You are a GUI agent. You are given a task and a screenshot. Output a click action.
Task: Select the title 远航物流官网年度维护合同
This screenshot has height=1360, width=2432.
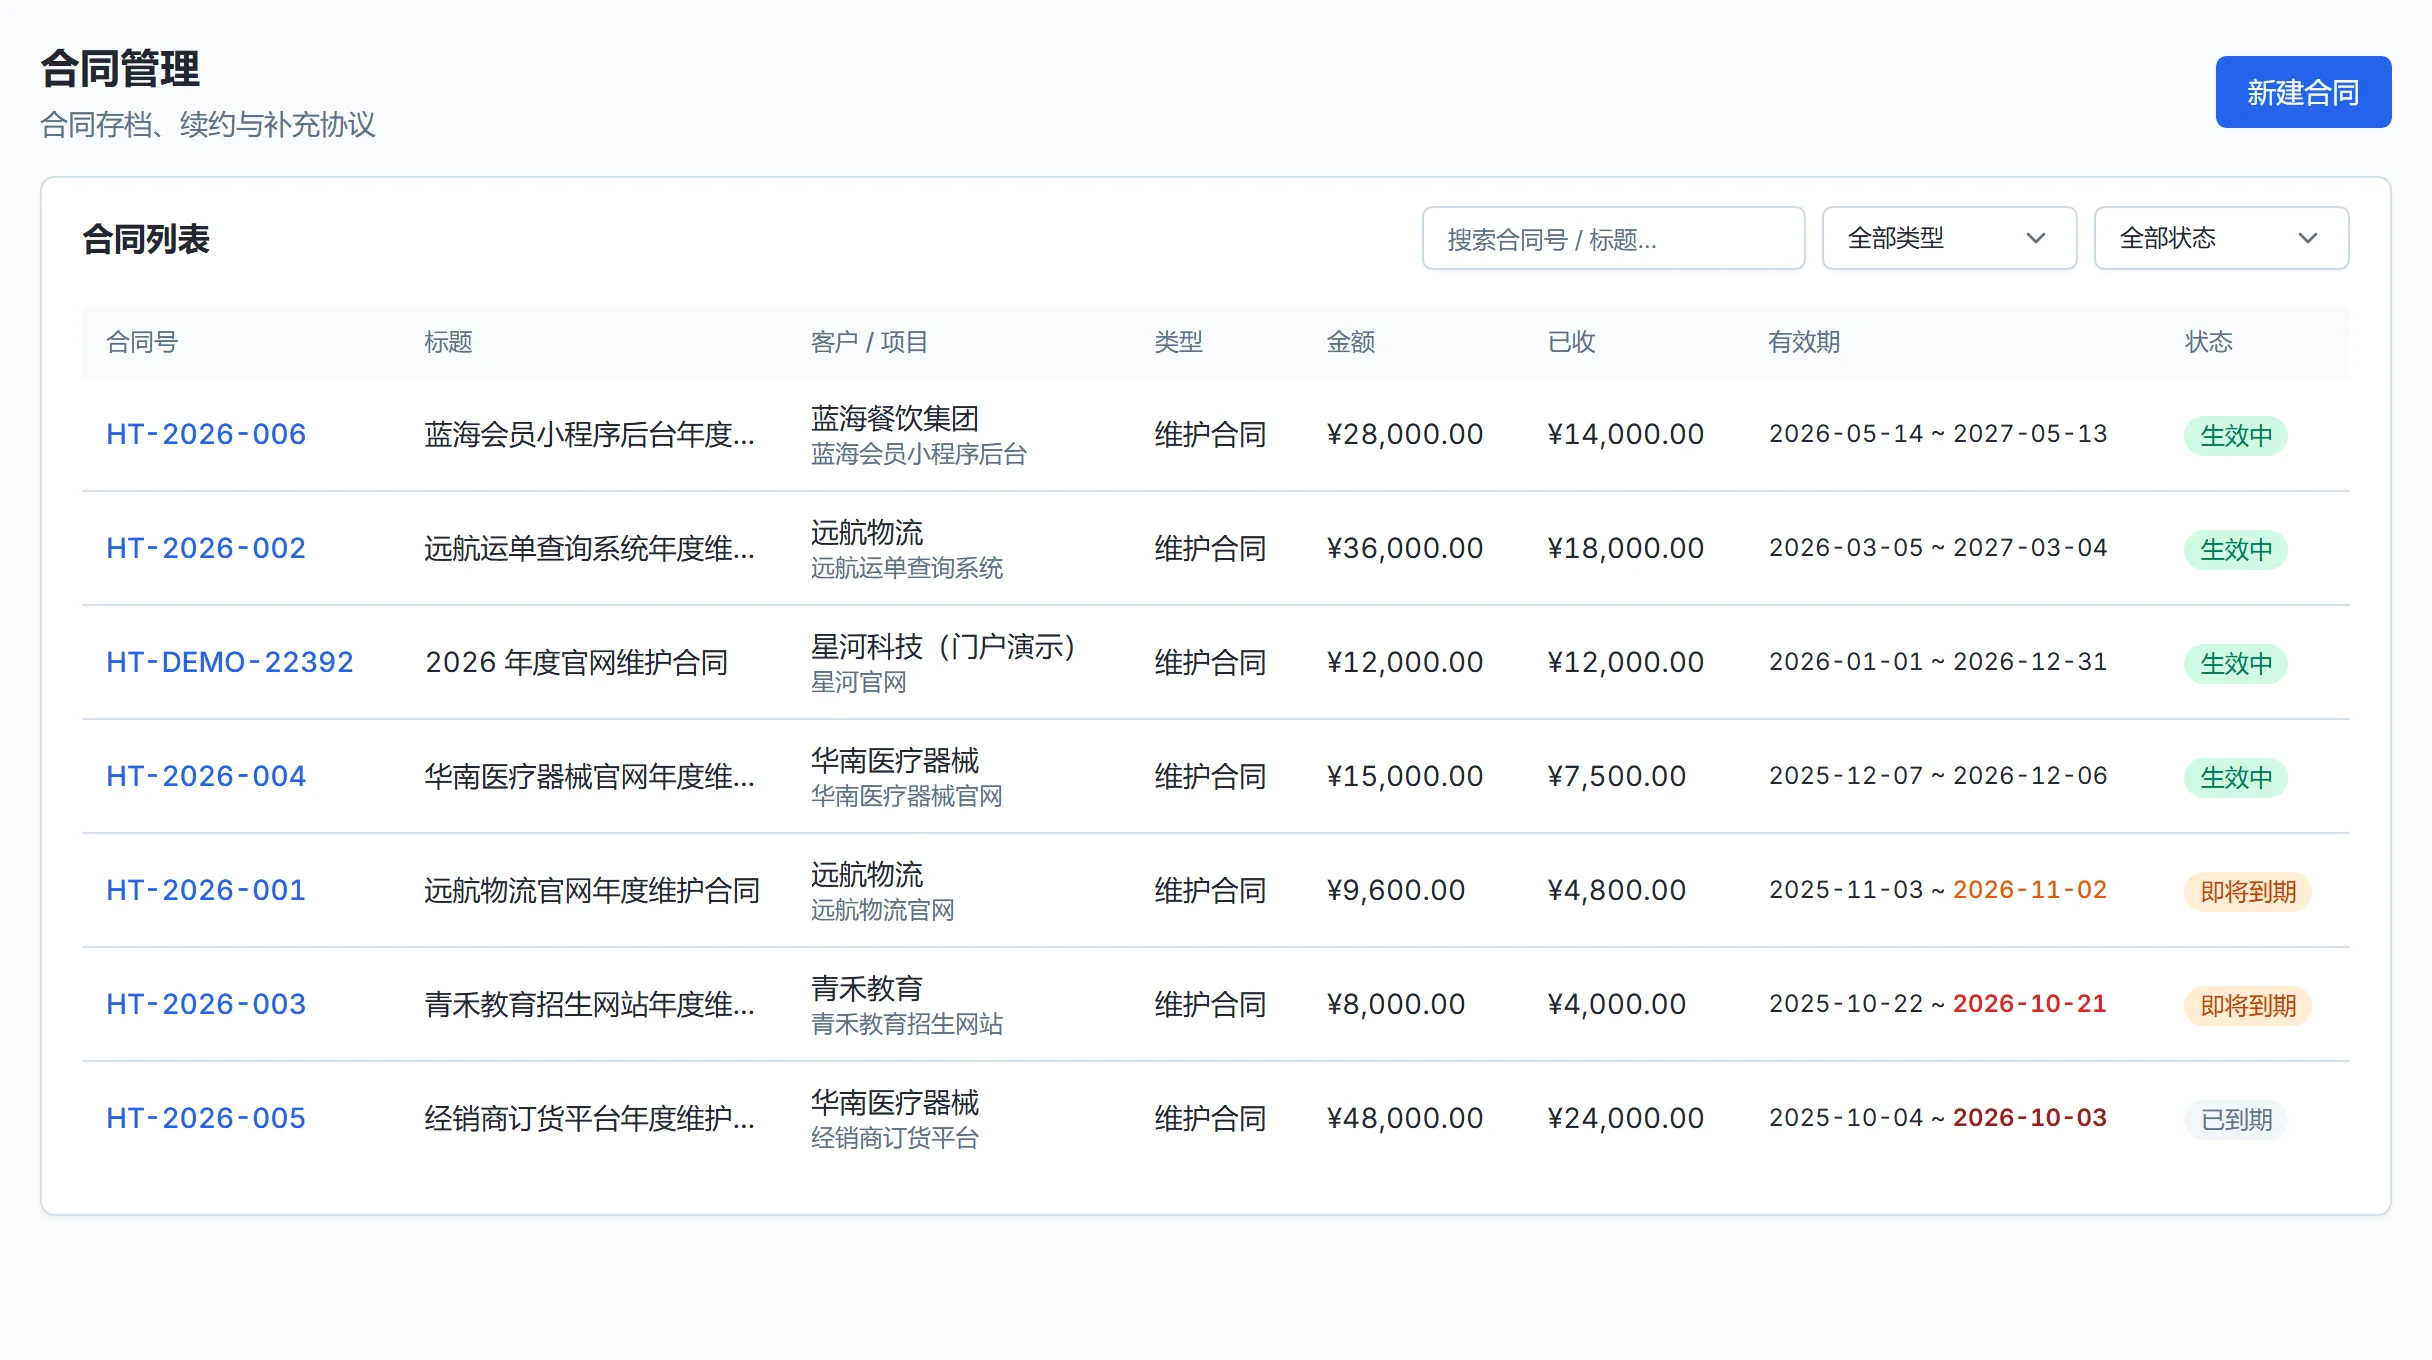[592, 891]
